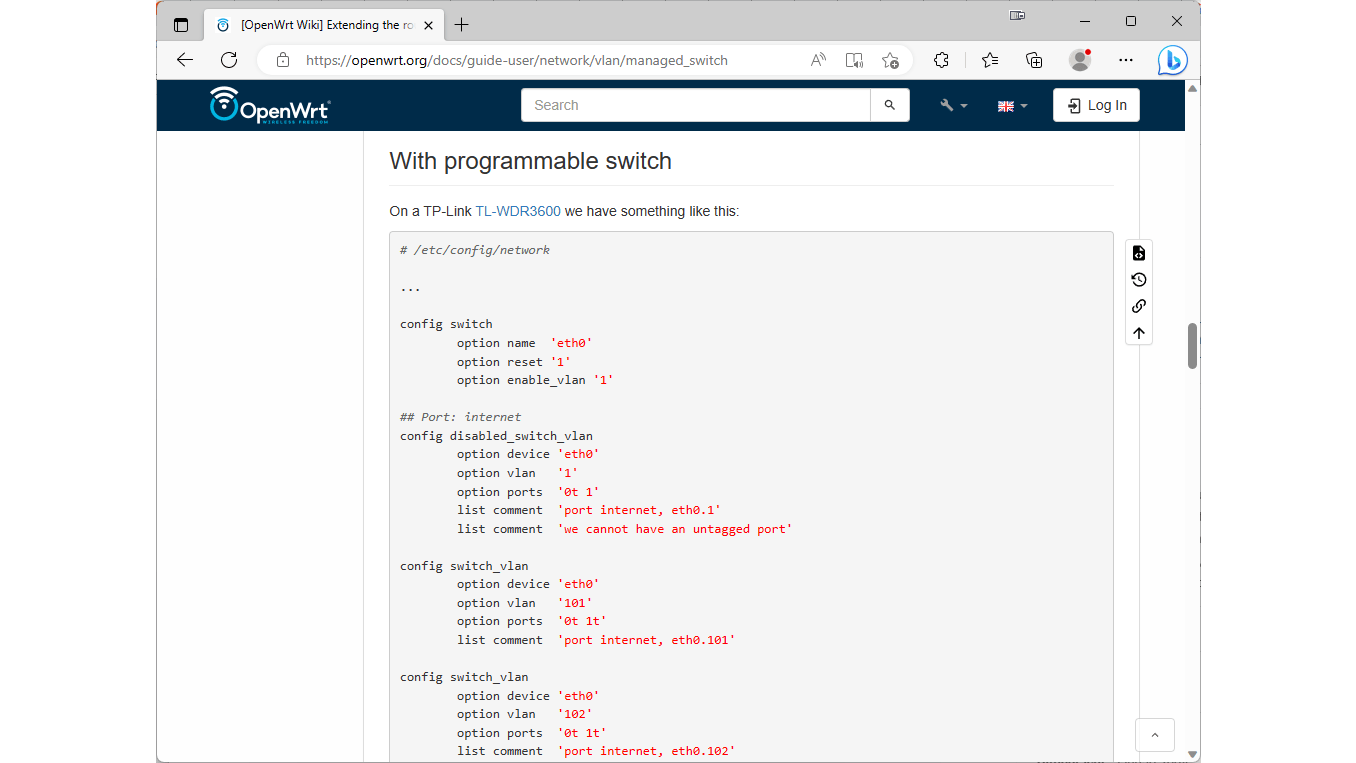Expand the wrench tools dropdown
The image size is (1356, 763).
pos(953,105)
